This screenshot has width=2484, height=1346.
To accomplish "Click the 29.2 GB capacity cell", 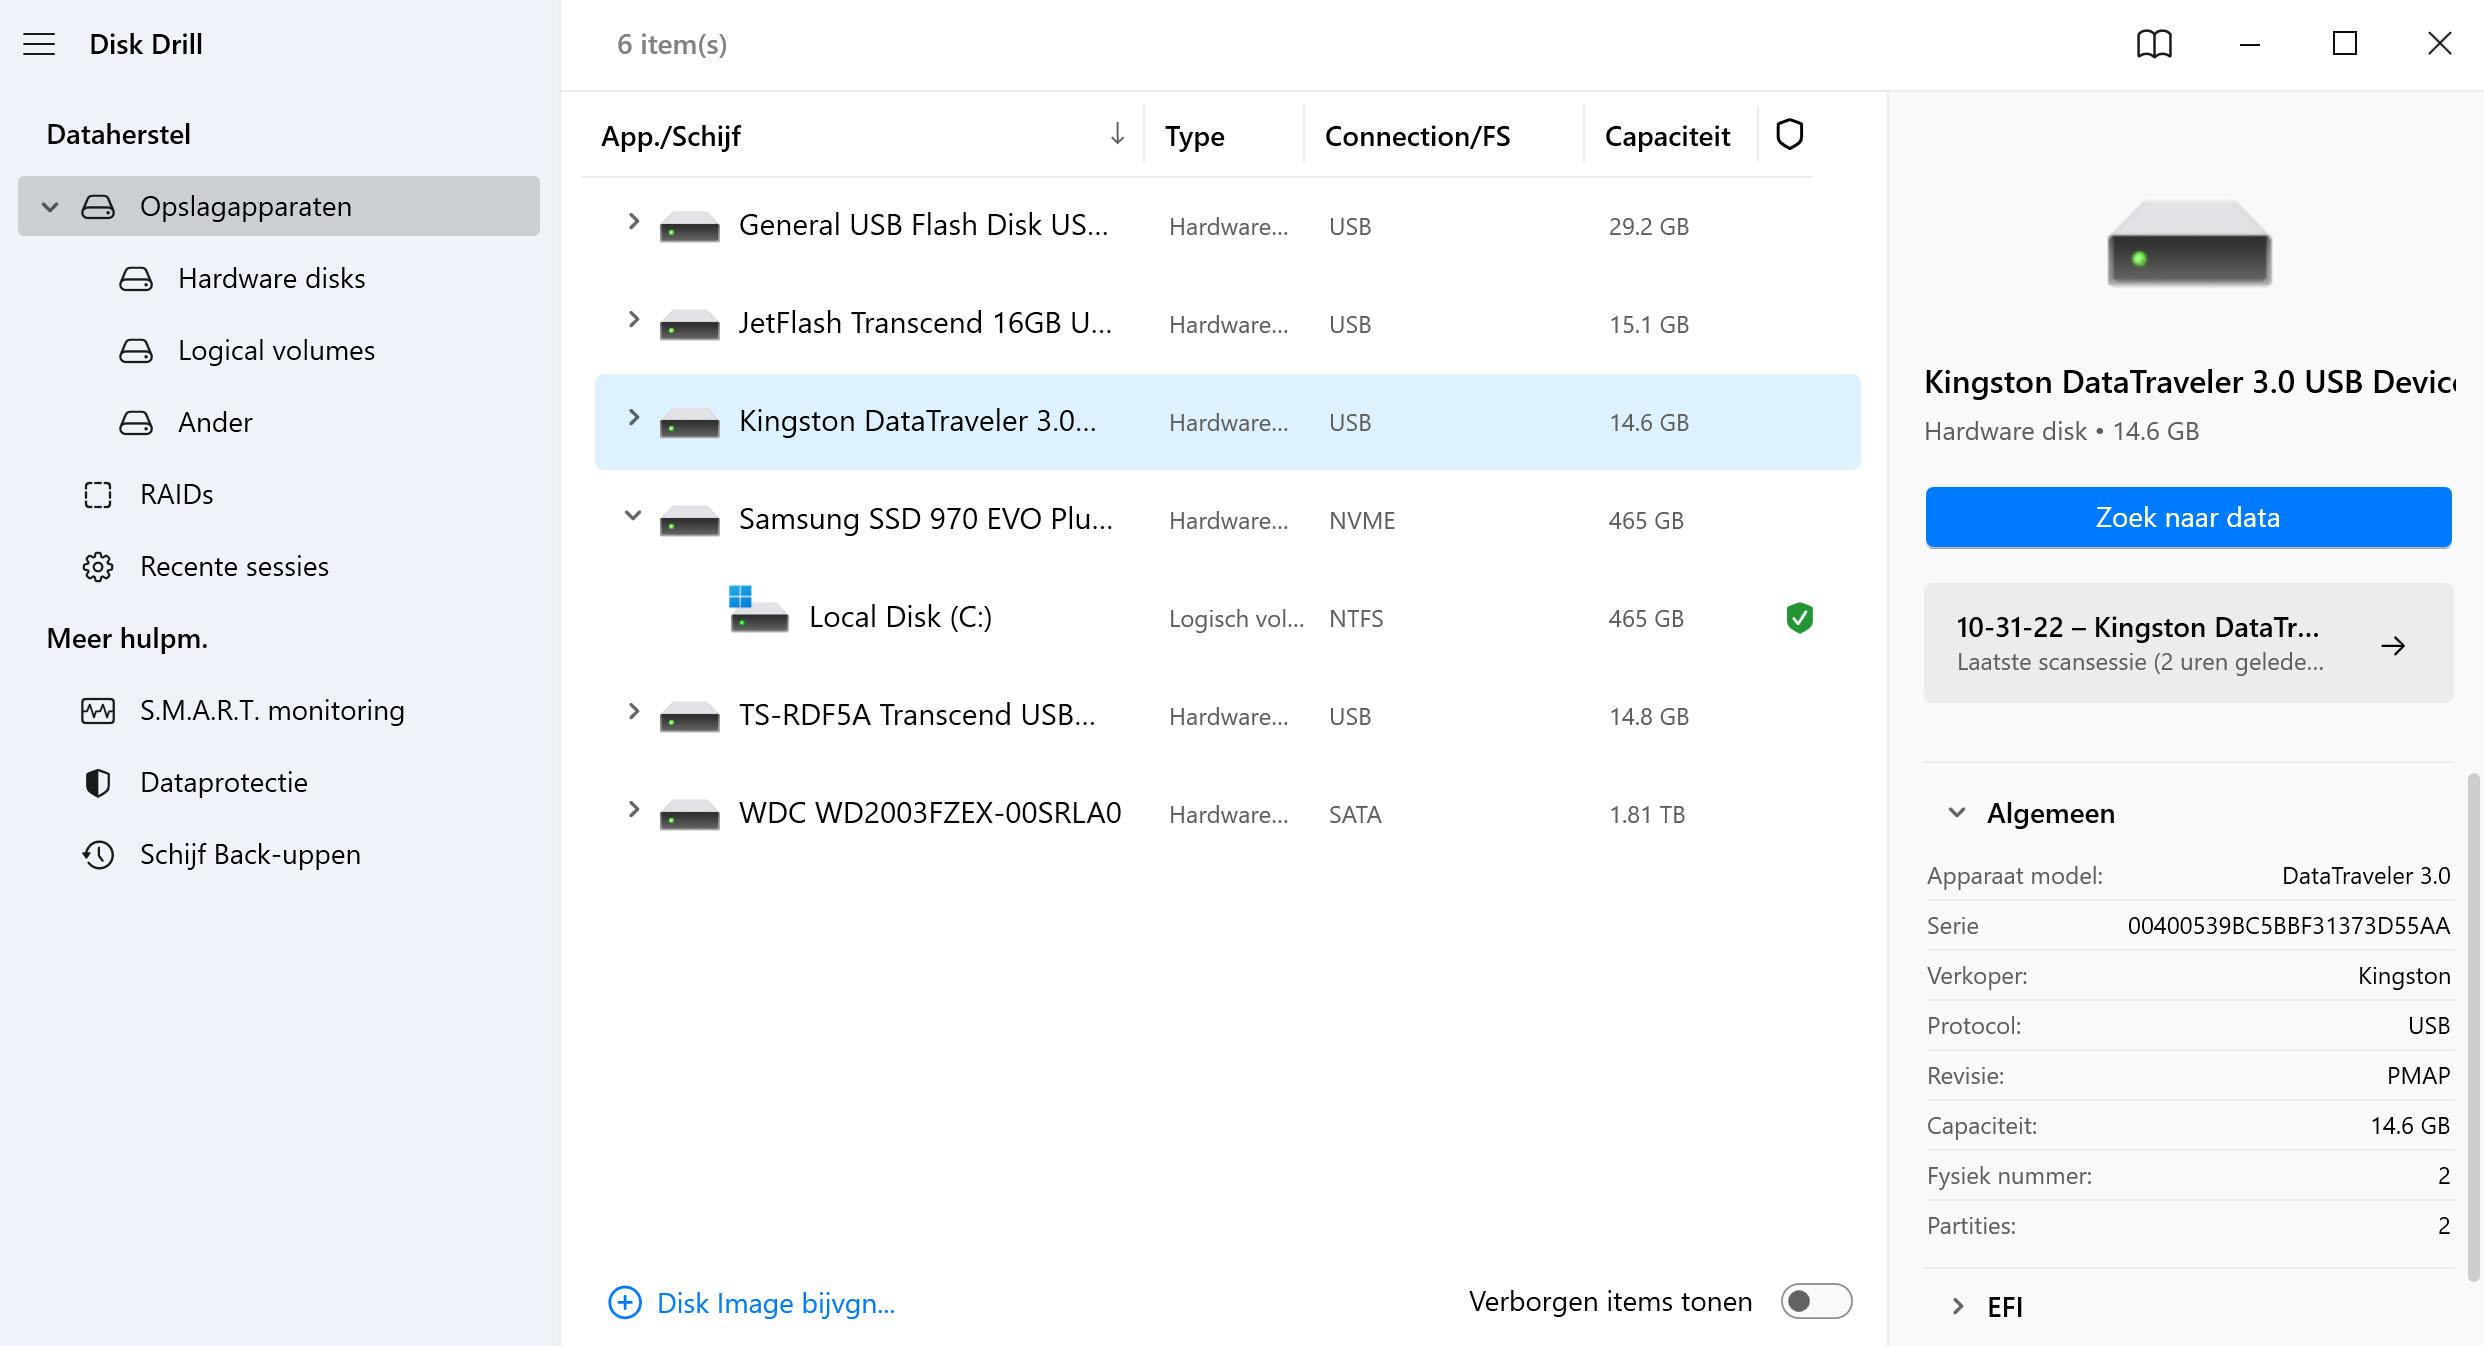I will [1649, 227].
